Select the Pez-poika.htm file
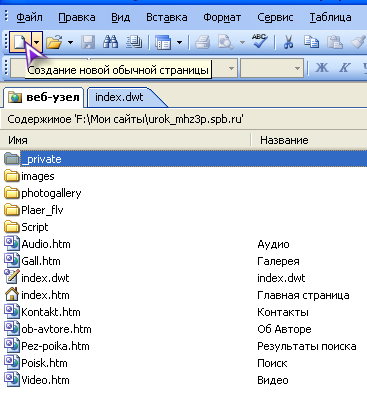Viewport: 367px width, 399px height. pyautogui.click(x=55, y=346)
